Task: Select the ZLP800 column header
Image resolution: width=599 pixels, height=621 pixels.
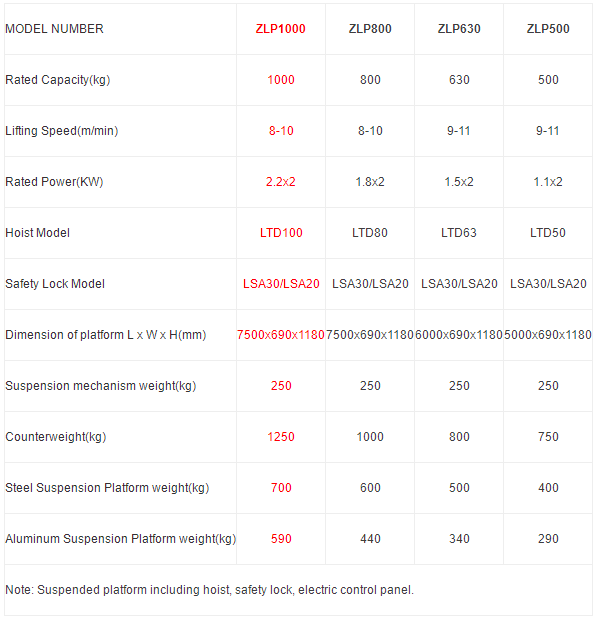Action: pos(370,29)
